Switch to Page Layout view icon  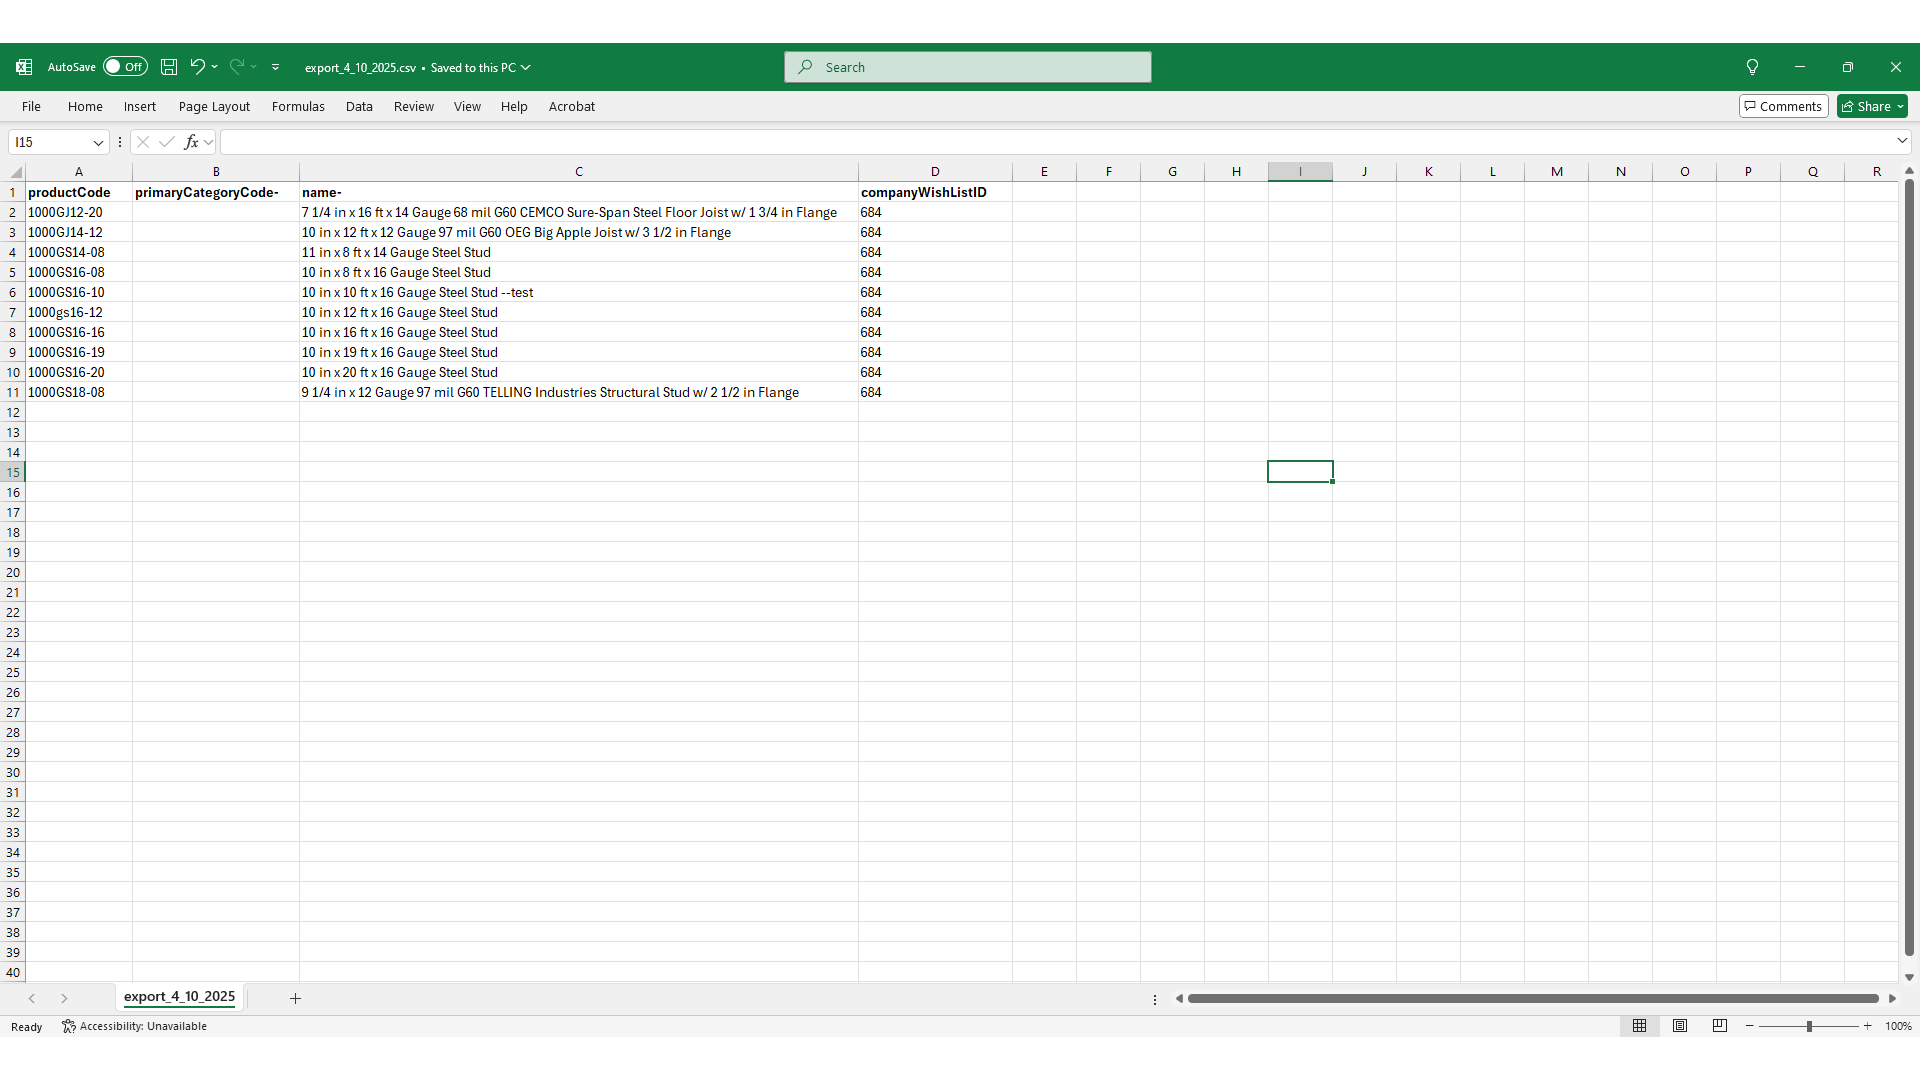tap(1680, 1026)
